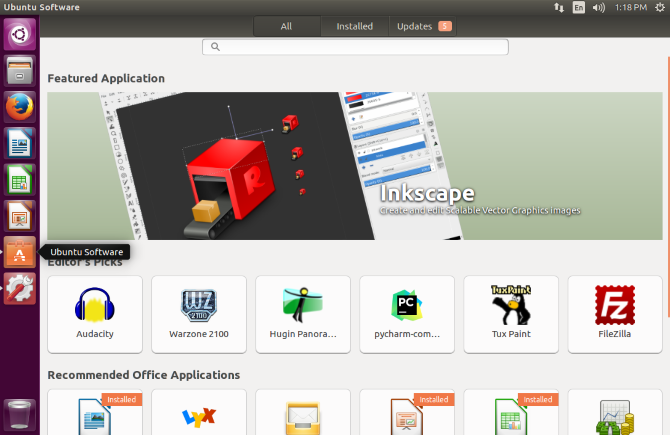Open the Files manager from the launcher
Image resolution: width=670 pixels, height=435 pixels.
(20, 71)
